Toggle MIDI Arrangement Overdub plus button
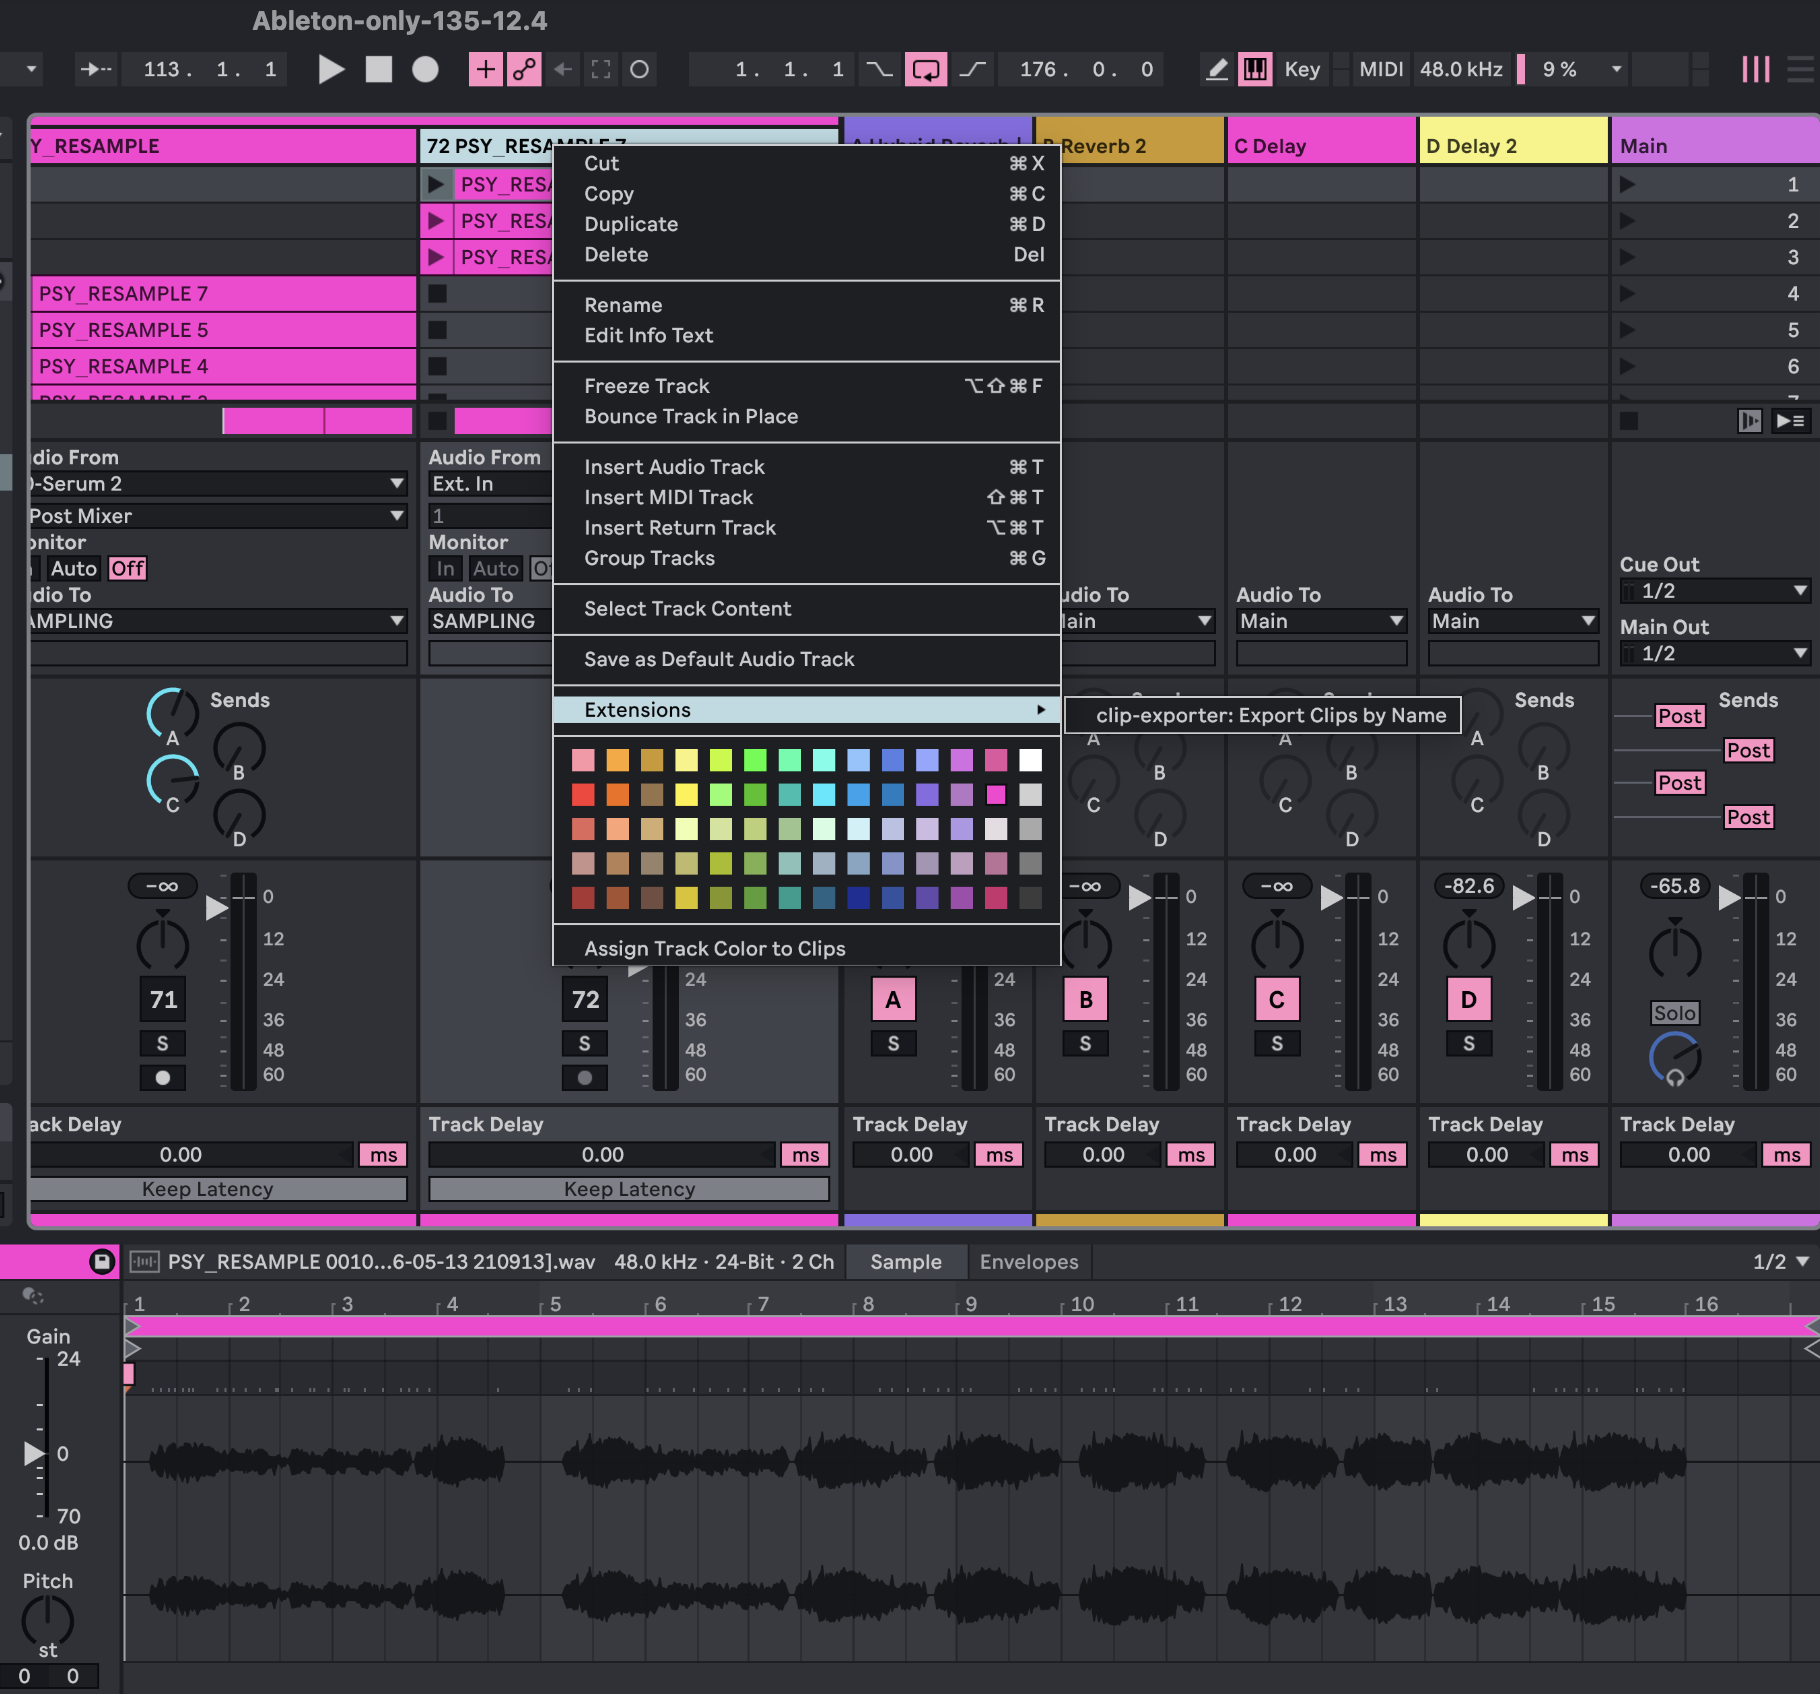Image resolution: width=1820 pixels, height=1694 pixels. click(485, 69)
